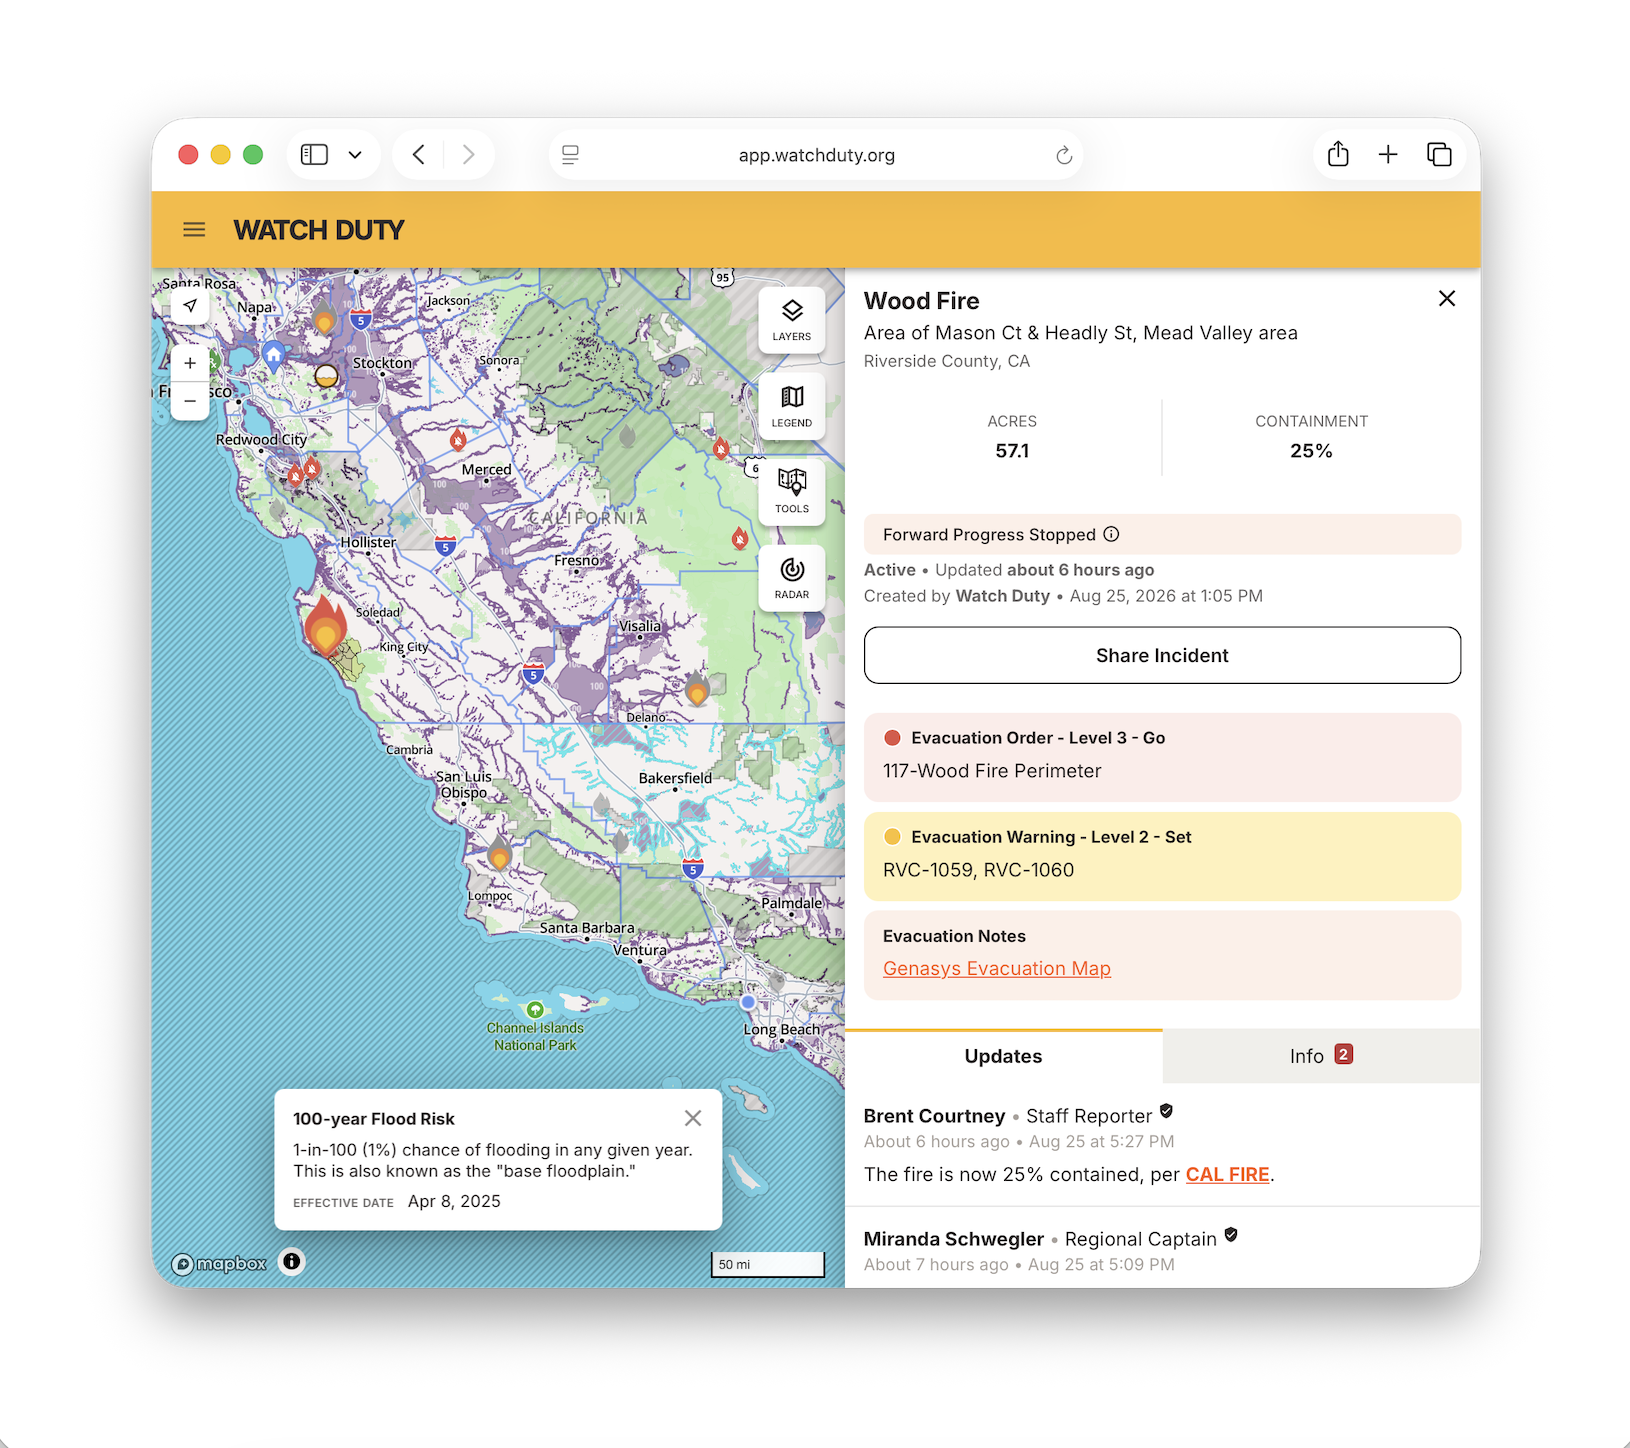Open the Safari share menu

pyautogui.click(x=1338, y=154)
